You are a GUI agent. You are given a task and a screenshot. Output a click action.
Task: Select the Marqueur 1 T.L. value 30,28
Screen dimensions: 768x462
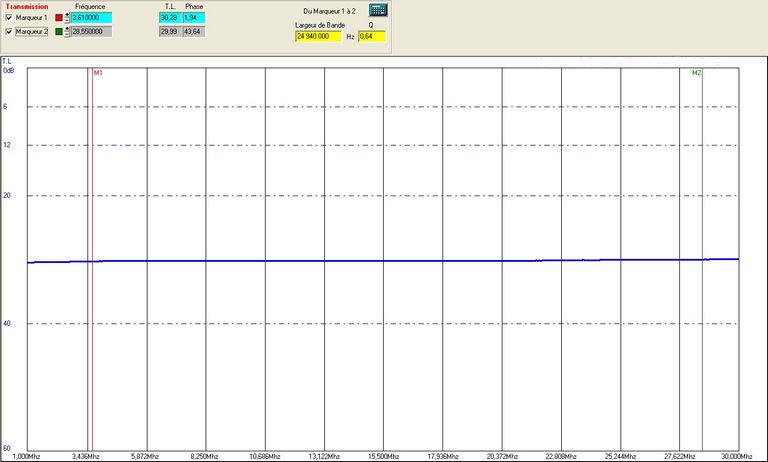coord(169,18)
